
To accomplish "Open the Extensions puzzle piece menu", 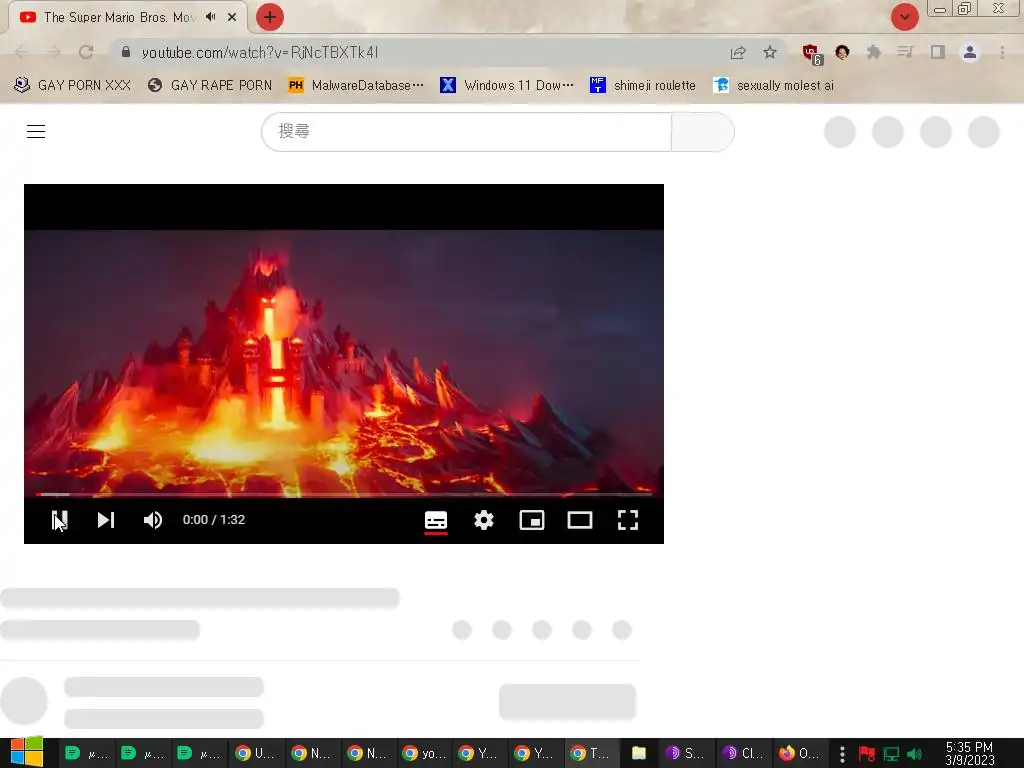I will (874, 52).
